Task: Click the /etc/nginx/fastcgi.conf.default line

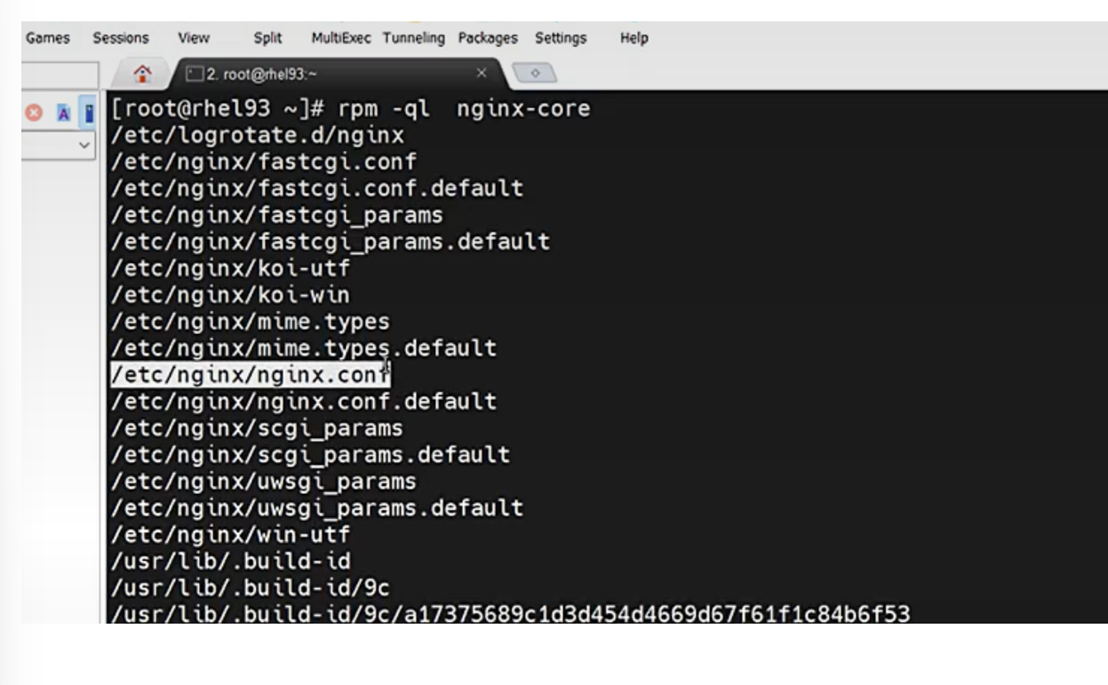Action: [317, 189]
